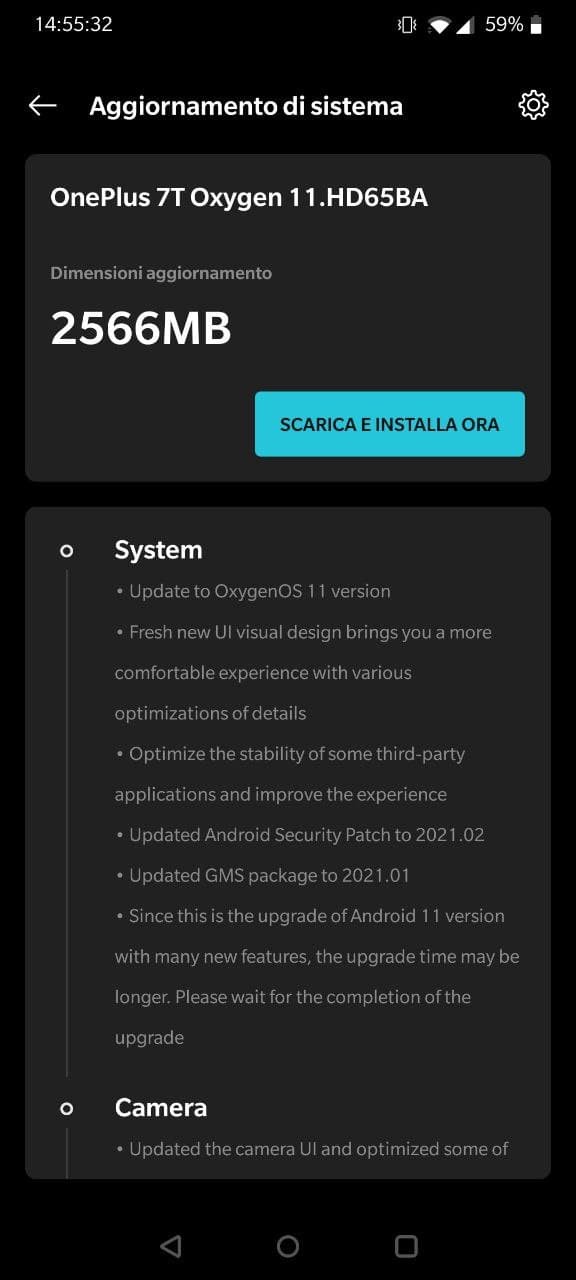
Task: Tap Scarica e installa ora button
Action: pyautogui.click(x=390, y=424)
